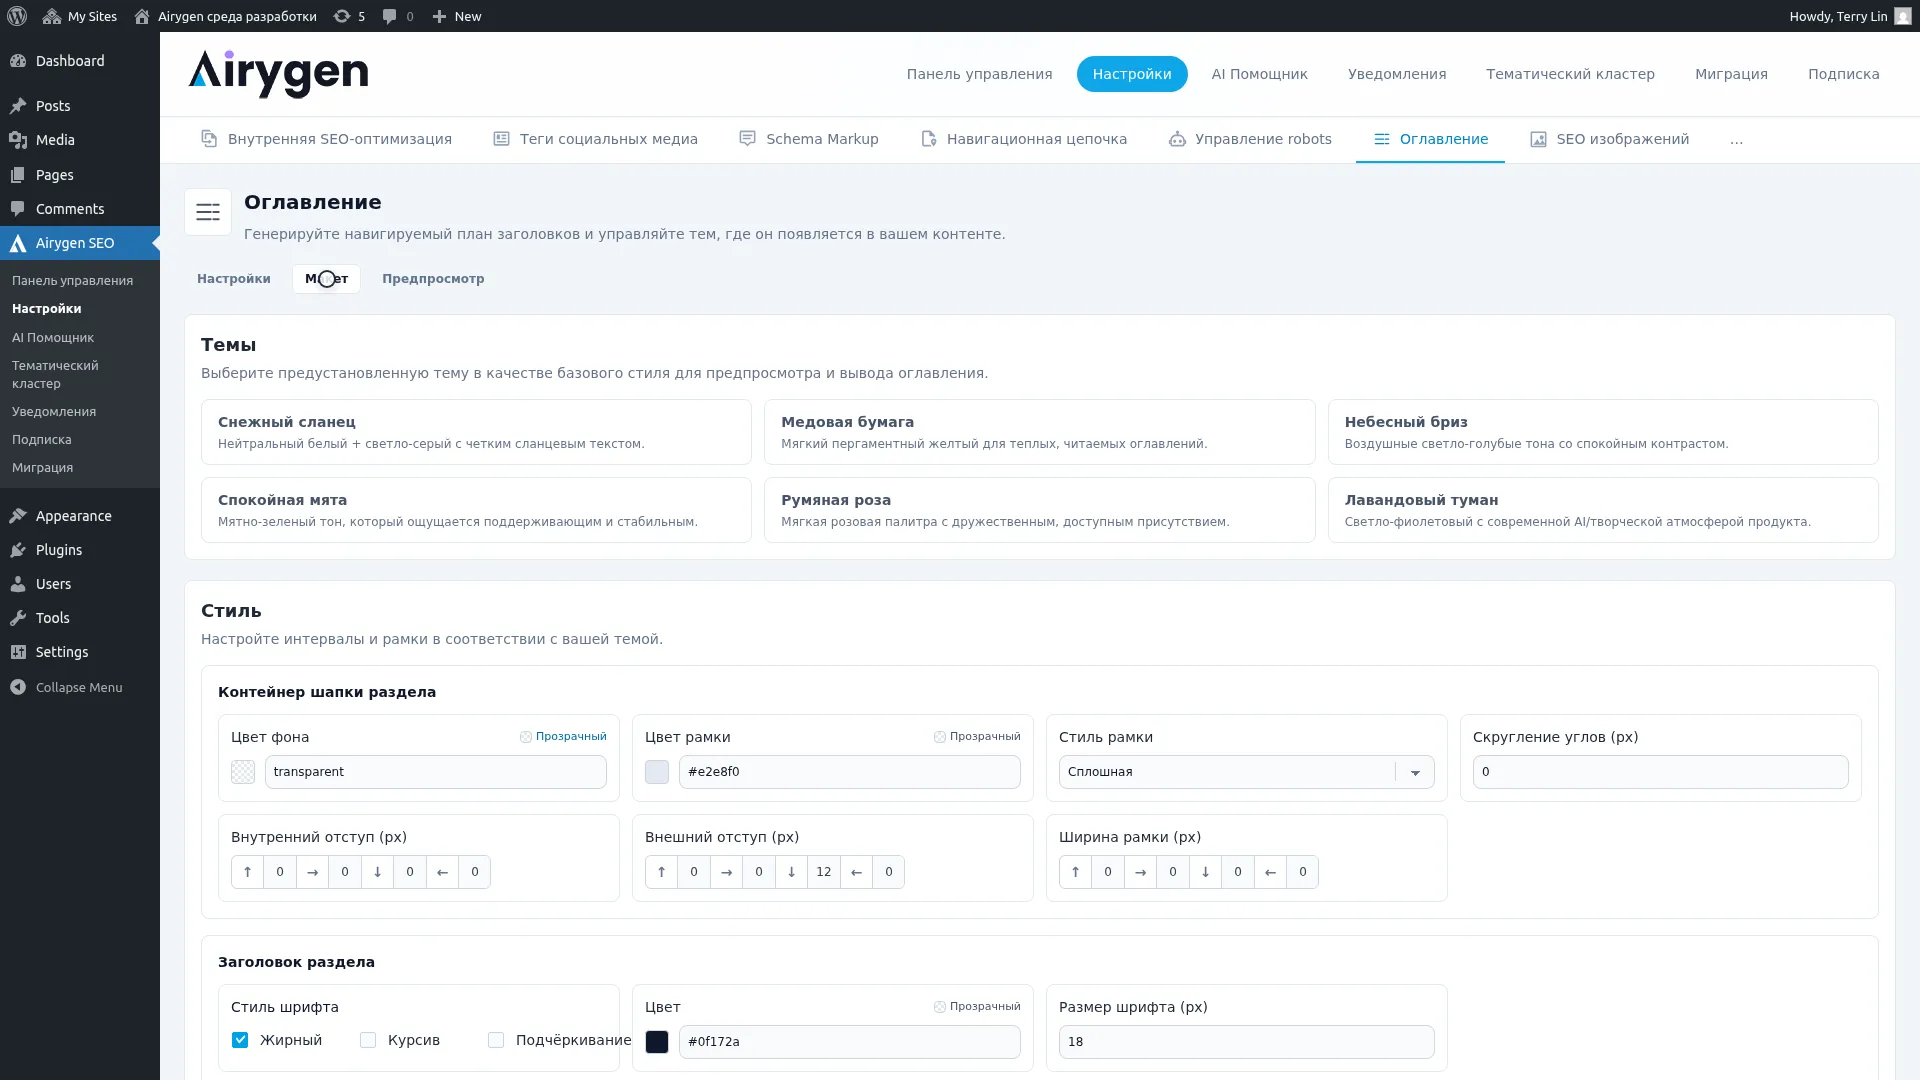Select the Оглавление tab
Image resolution: width=1920 pixels, height=1080 pixels.
(x=1430, y=139)
